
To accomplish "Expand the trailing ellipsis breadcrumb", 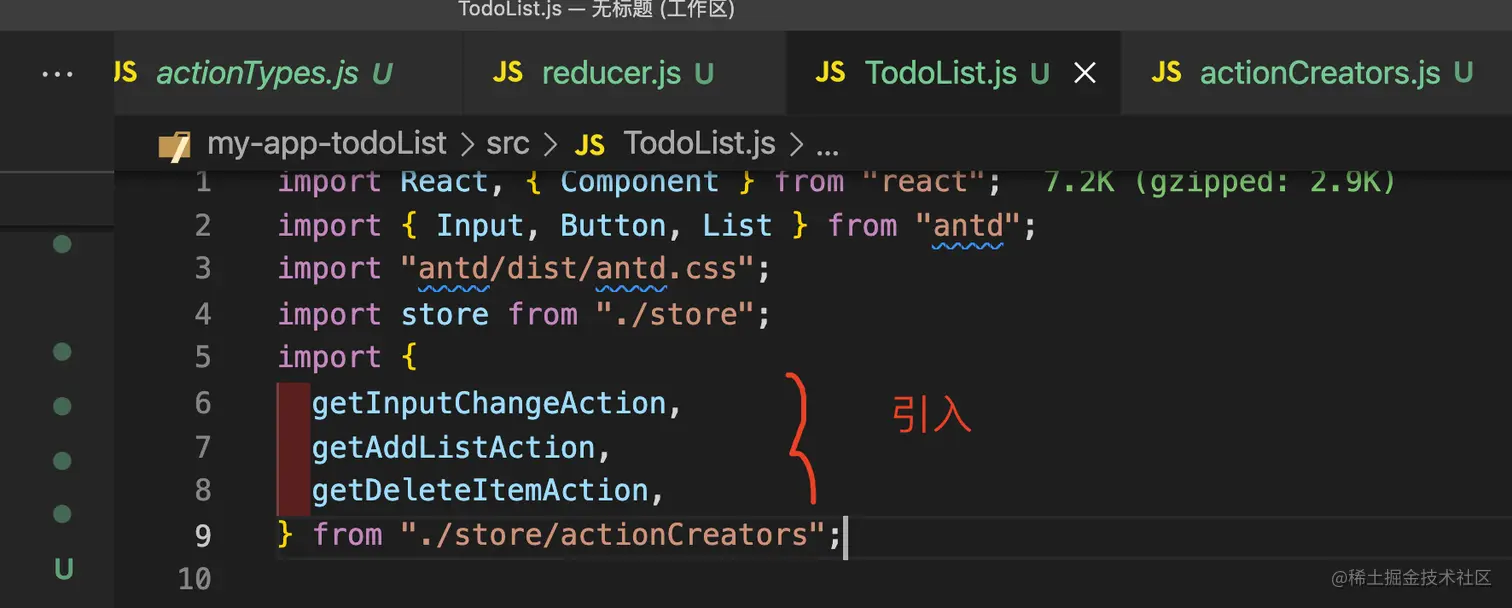I will 827,146.
